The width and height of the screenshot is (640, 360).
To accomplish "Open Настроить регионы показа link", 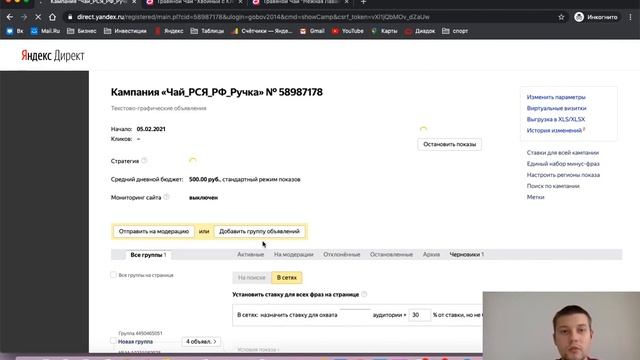I will (563, 175).
